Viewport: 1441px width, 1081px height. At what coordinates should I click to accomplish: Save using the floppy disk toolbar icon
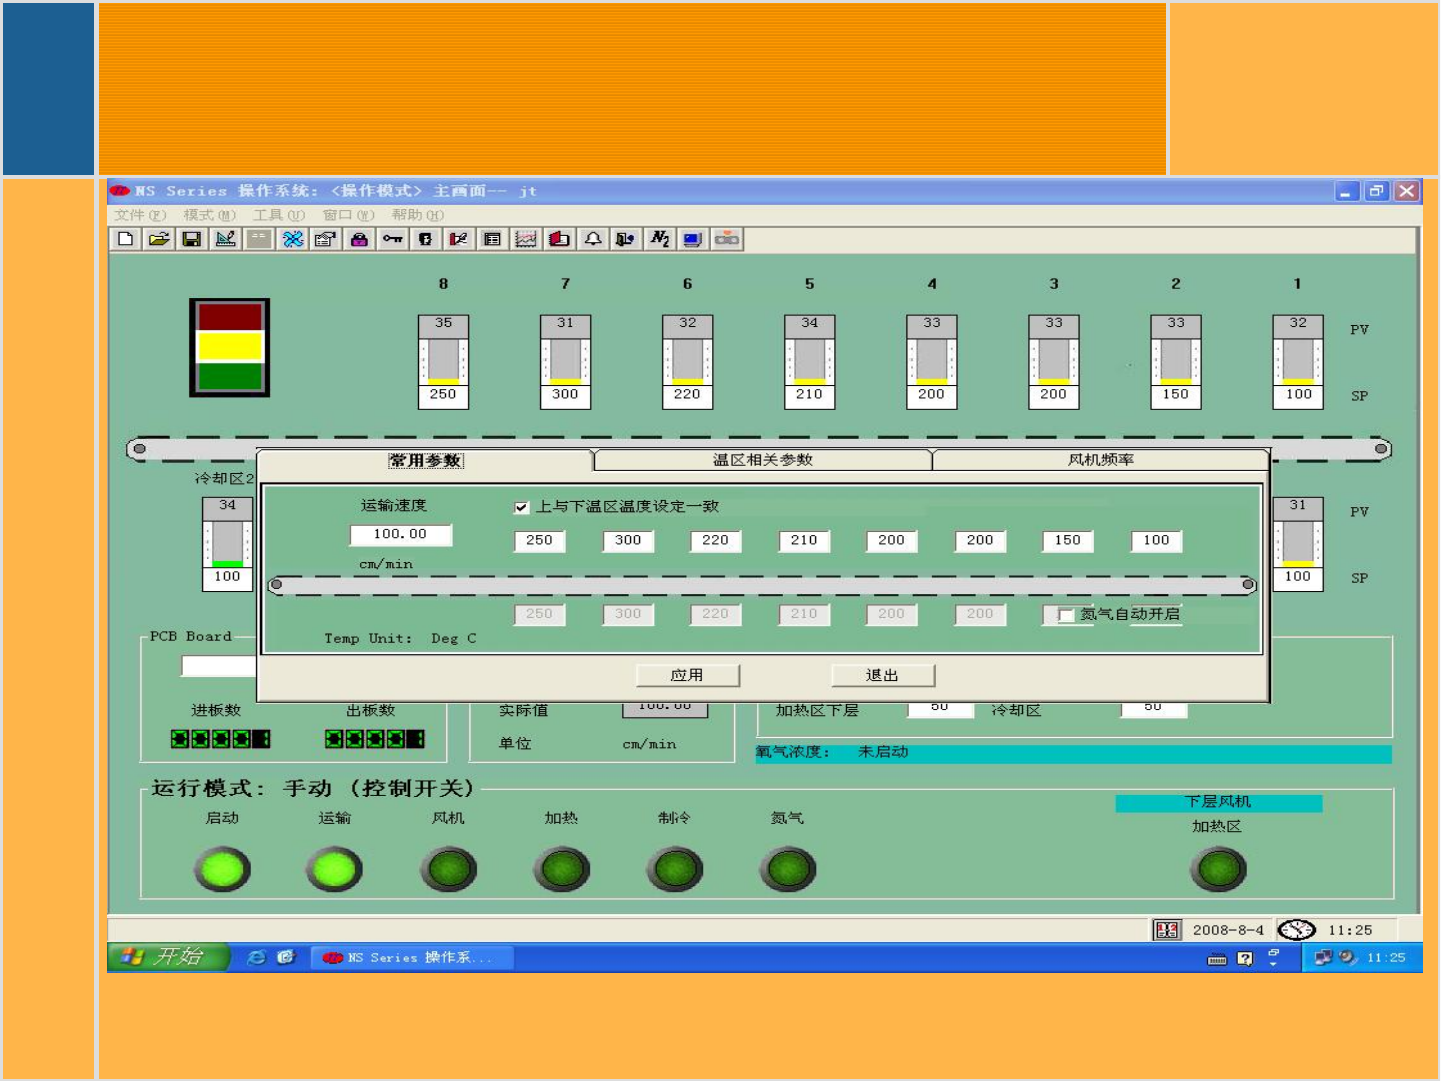coord(192,239)
